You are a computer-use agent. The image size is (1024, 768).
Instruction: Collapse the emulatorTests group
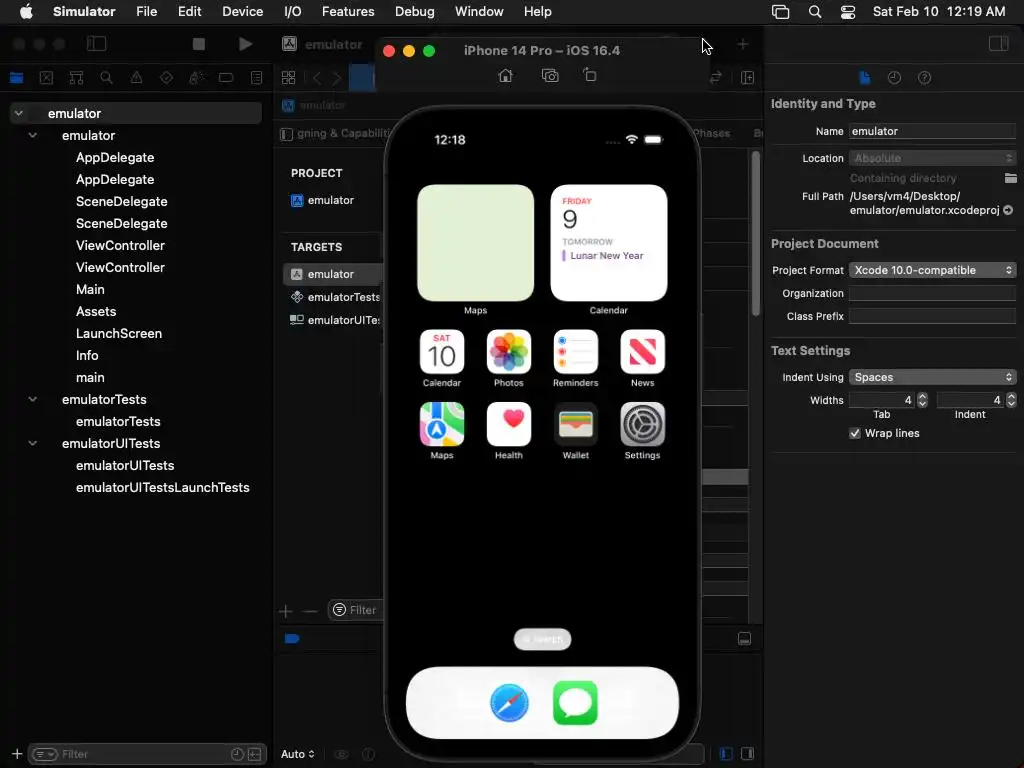33,399
